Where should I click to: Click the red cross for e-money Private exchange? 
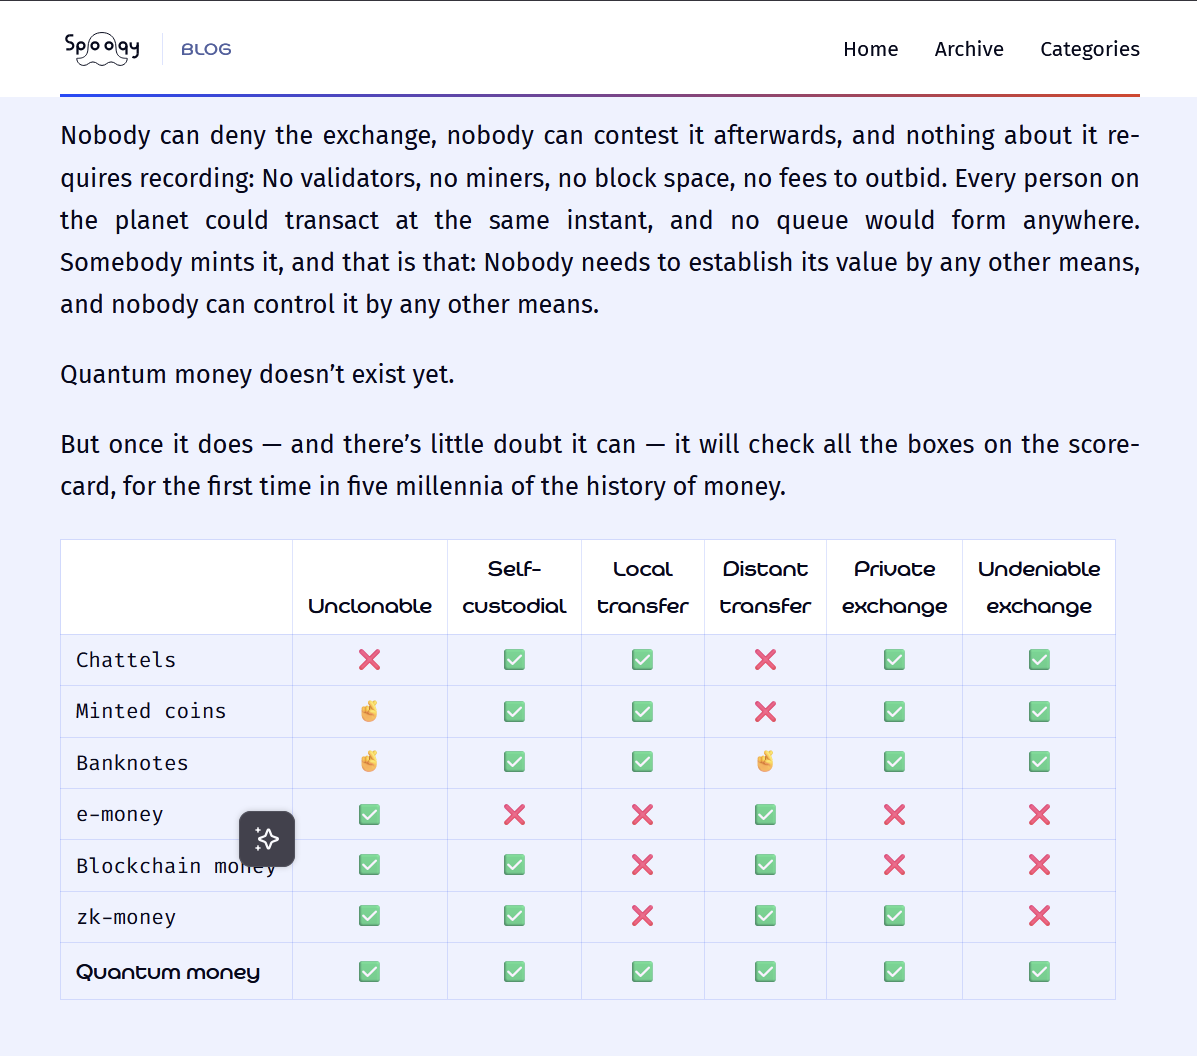[894, 815]
